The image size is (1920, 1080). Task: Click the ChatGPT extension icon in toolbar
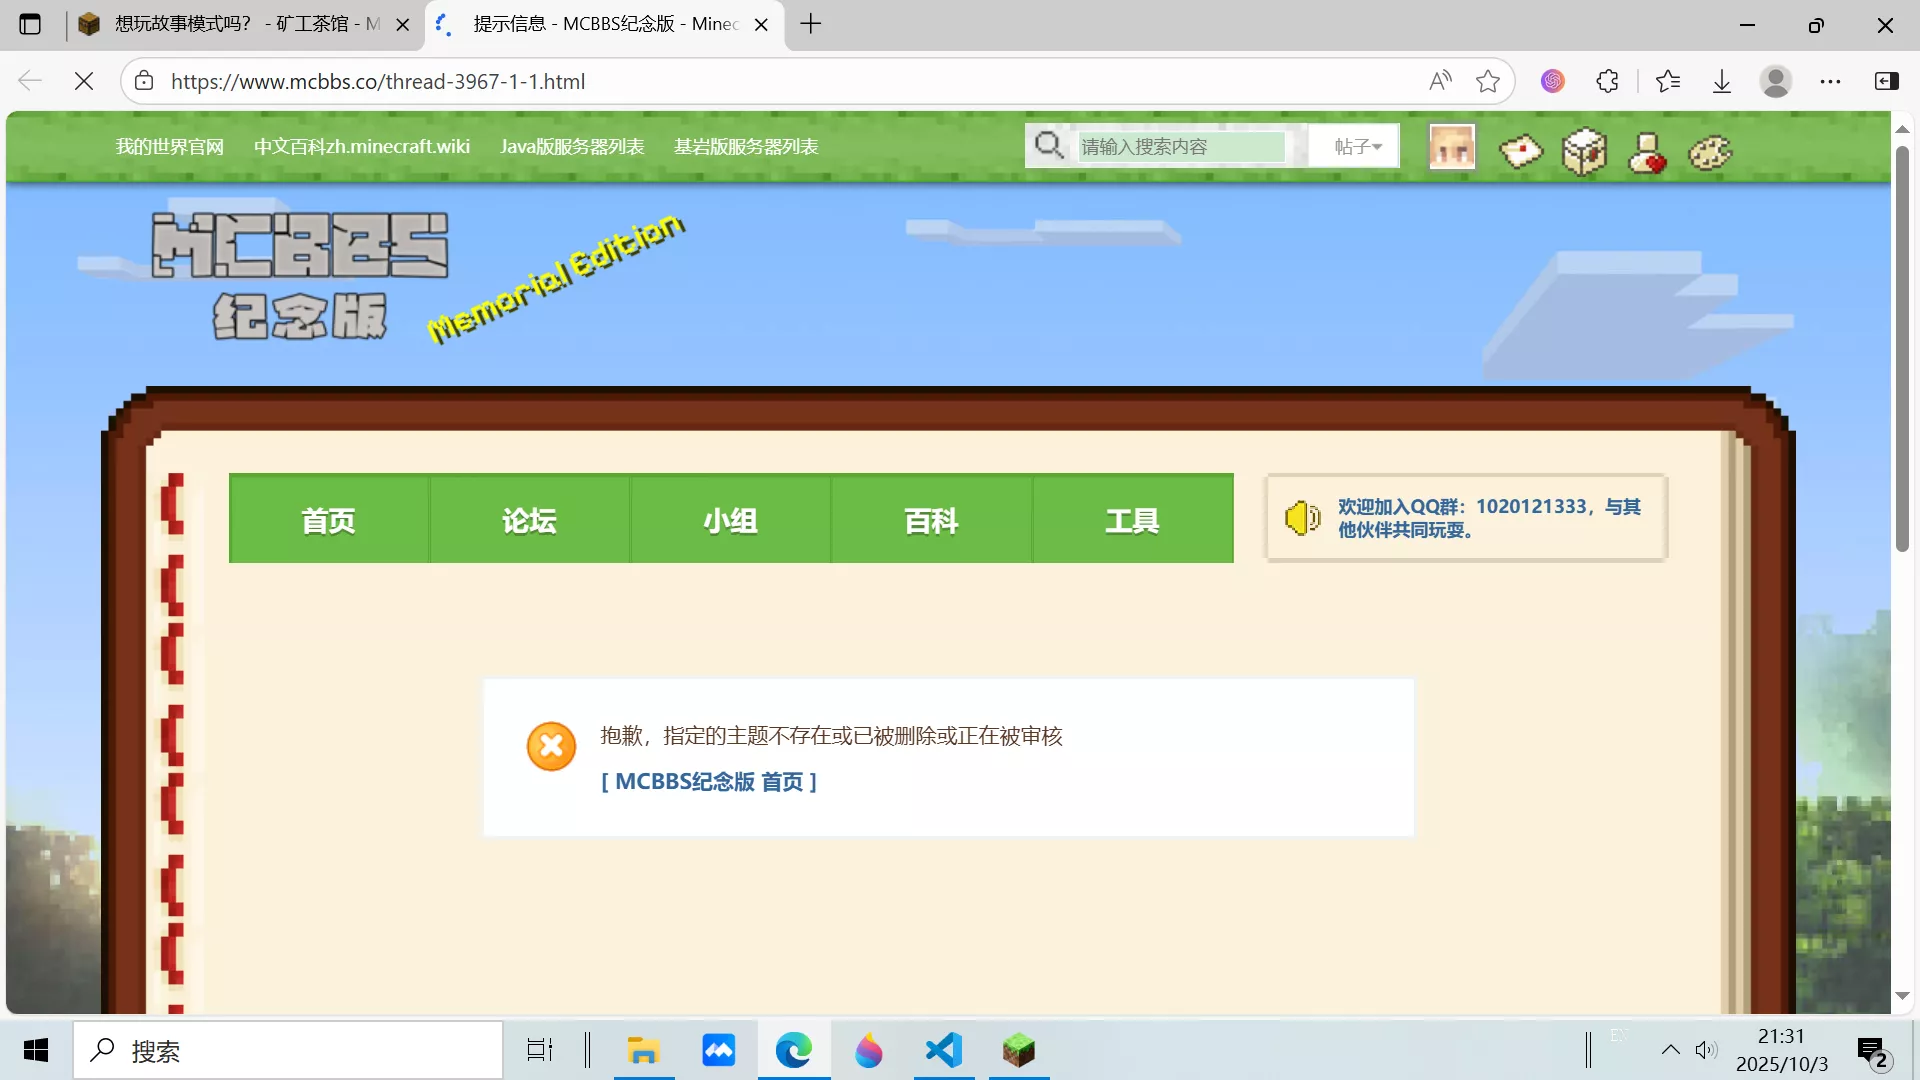pyautogui.click(x=1552, y=81)
